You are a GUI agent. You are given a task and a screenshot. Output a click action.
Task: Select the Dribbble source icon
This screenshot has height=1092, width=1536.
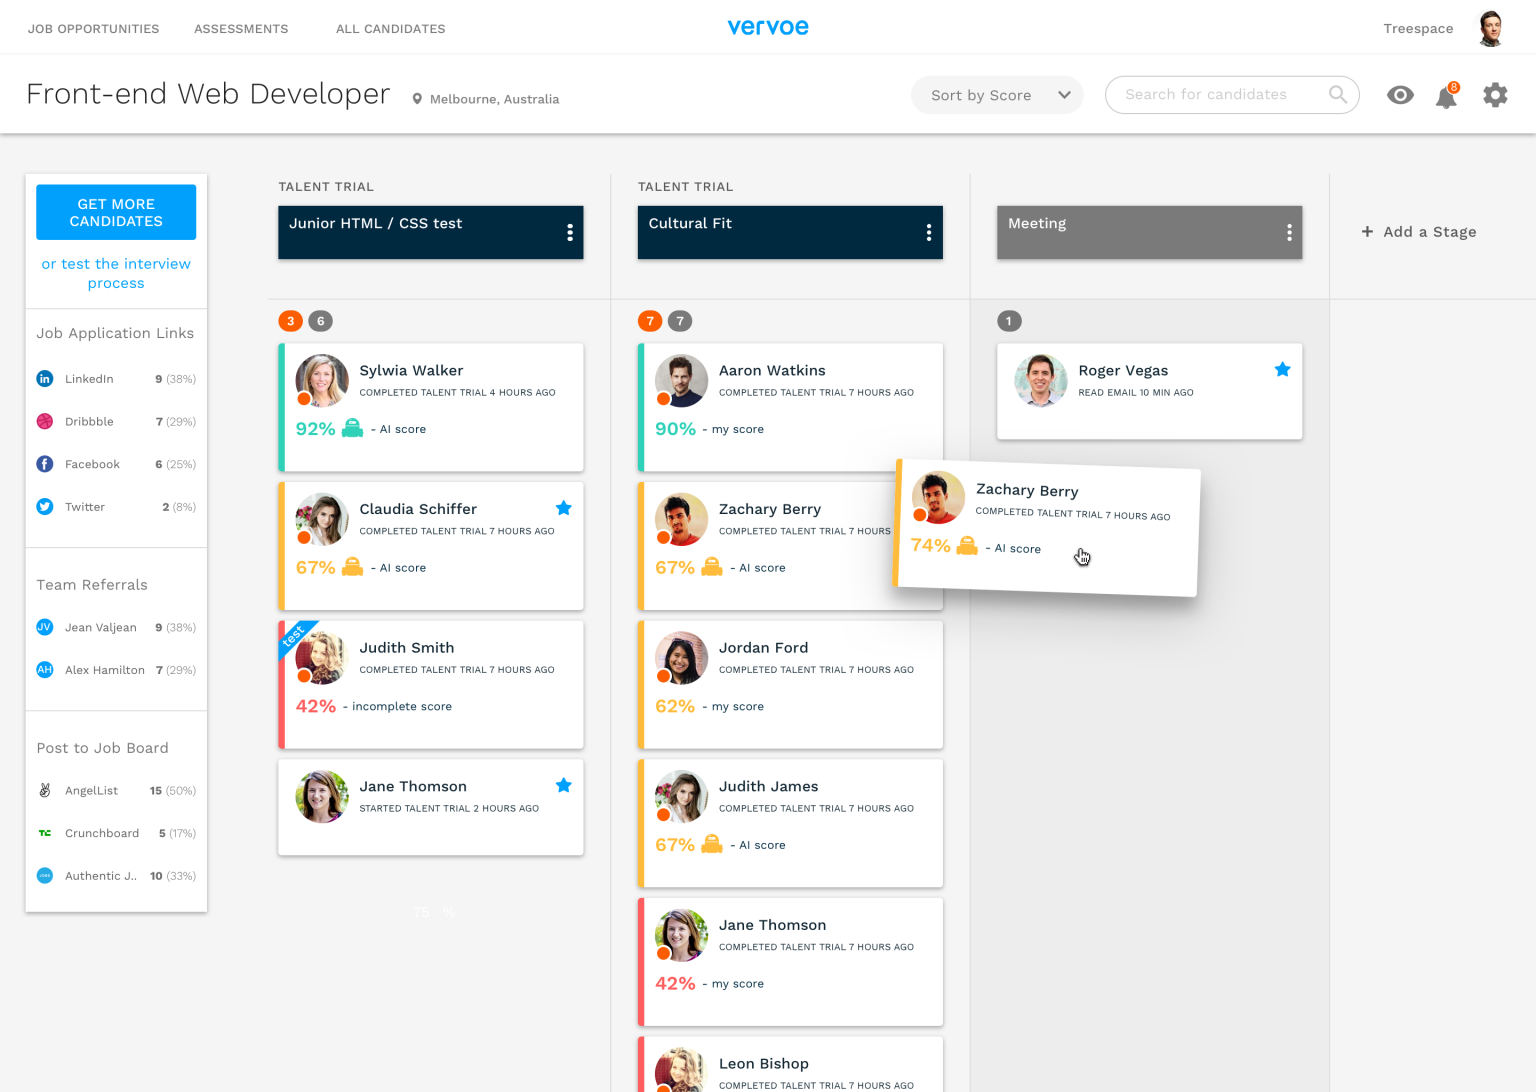pyautogui.click(x=45, y=421)
